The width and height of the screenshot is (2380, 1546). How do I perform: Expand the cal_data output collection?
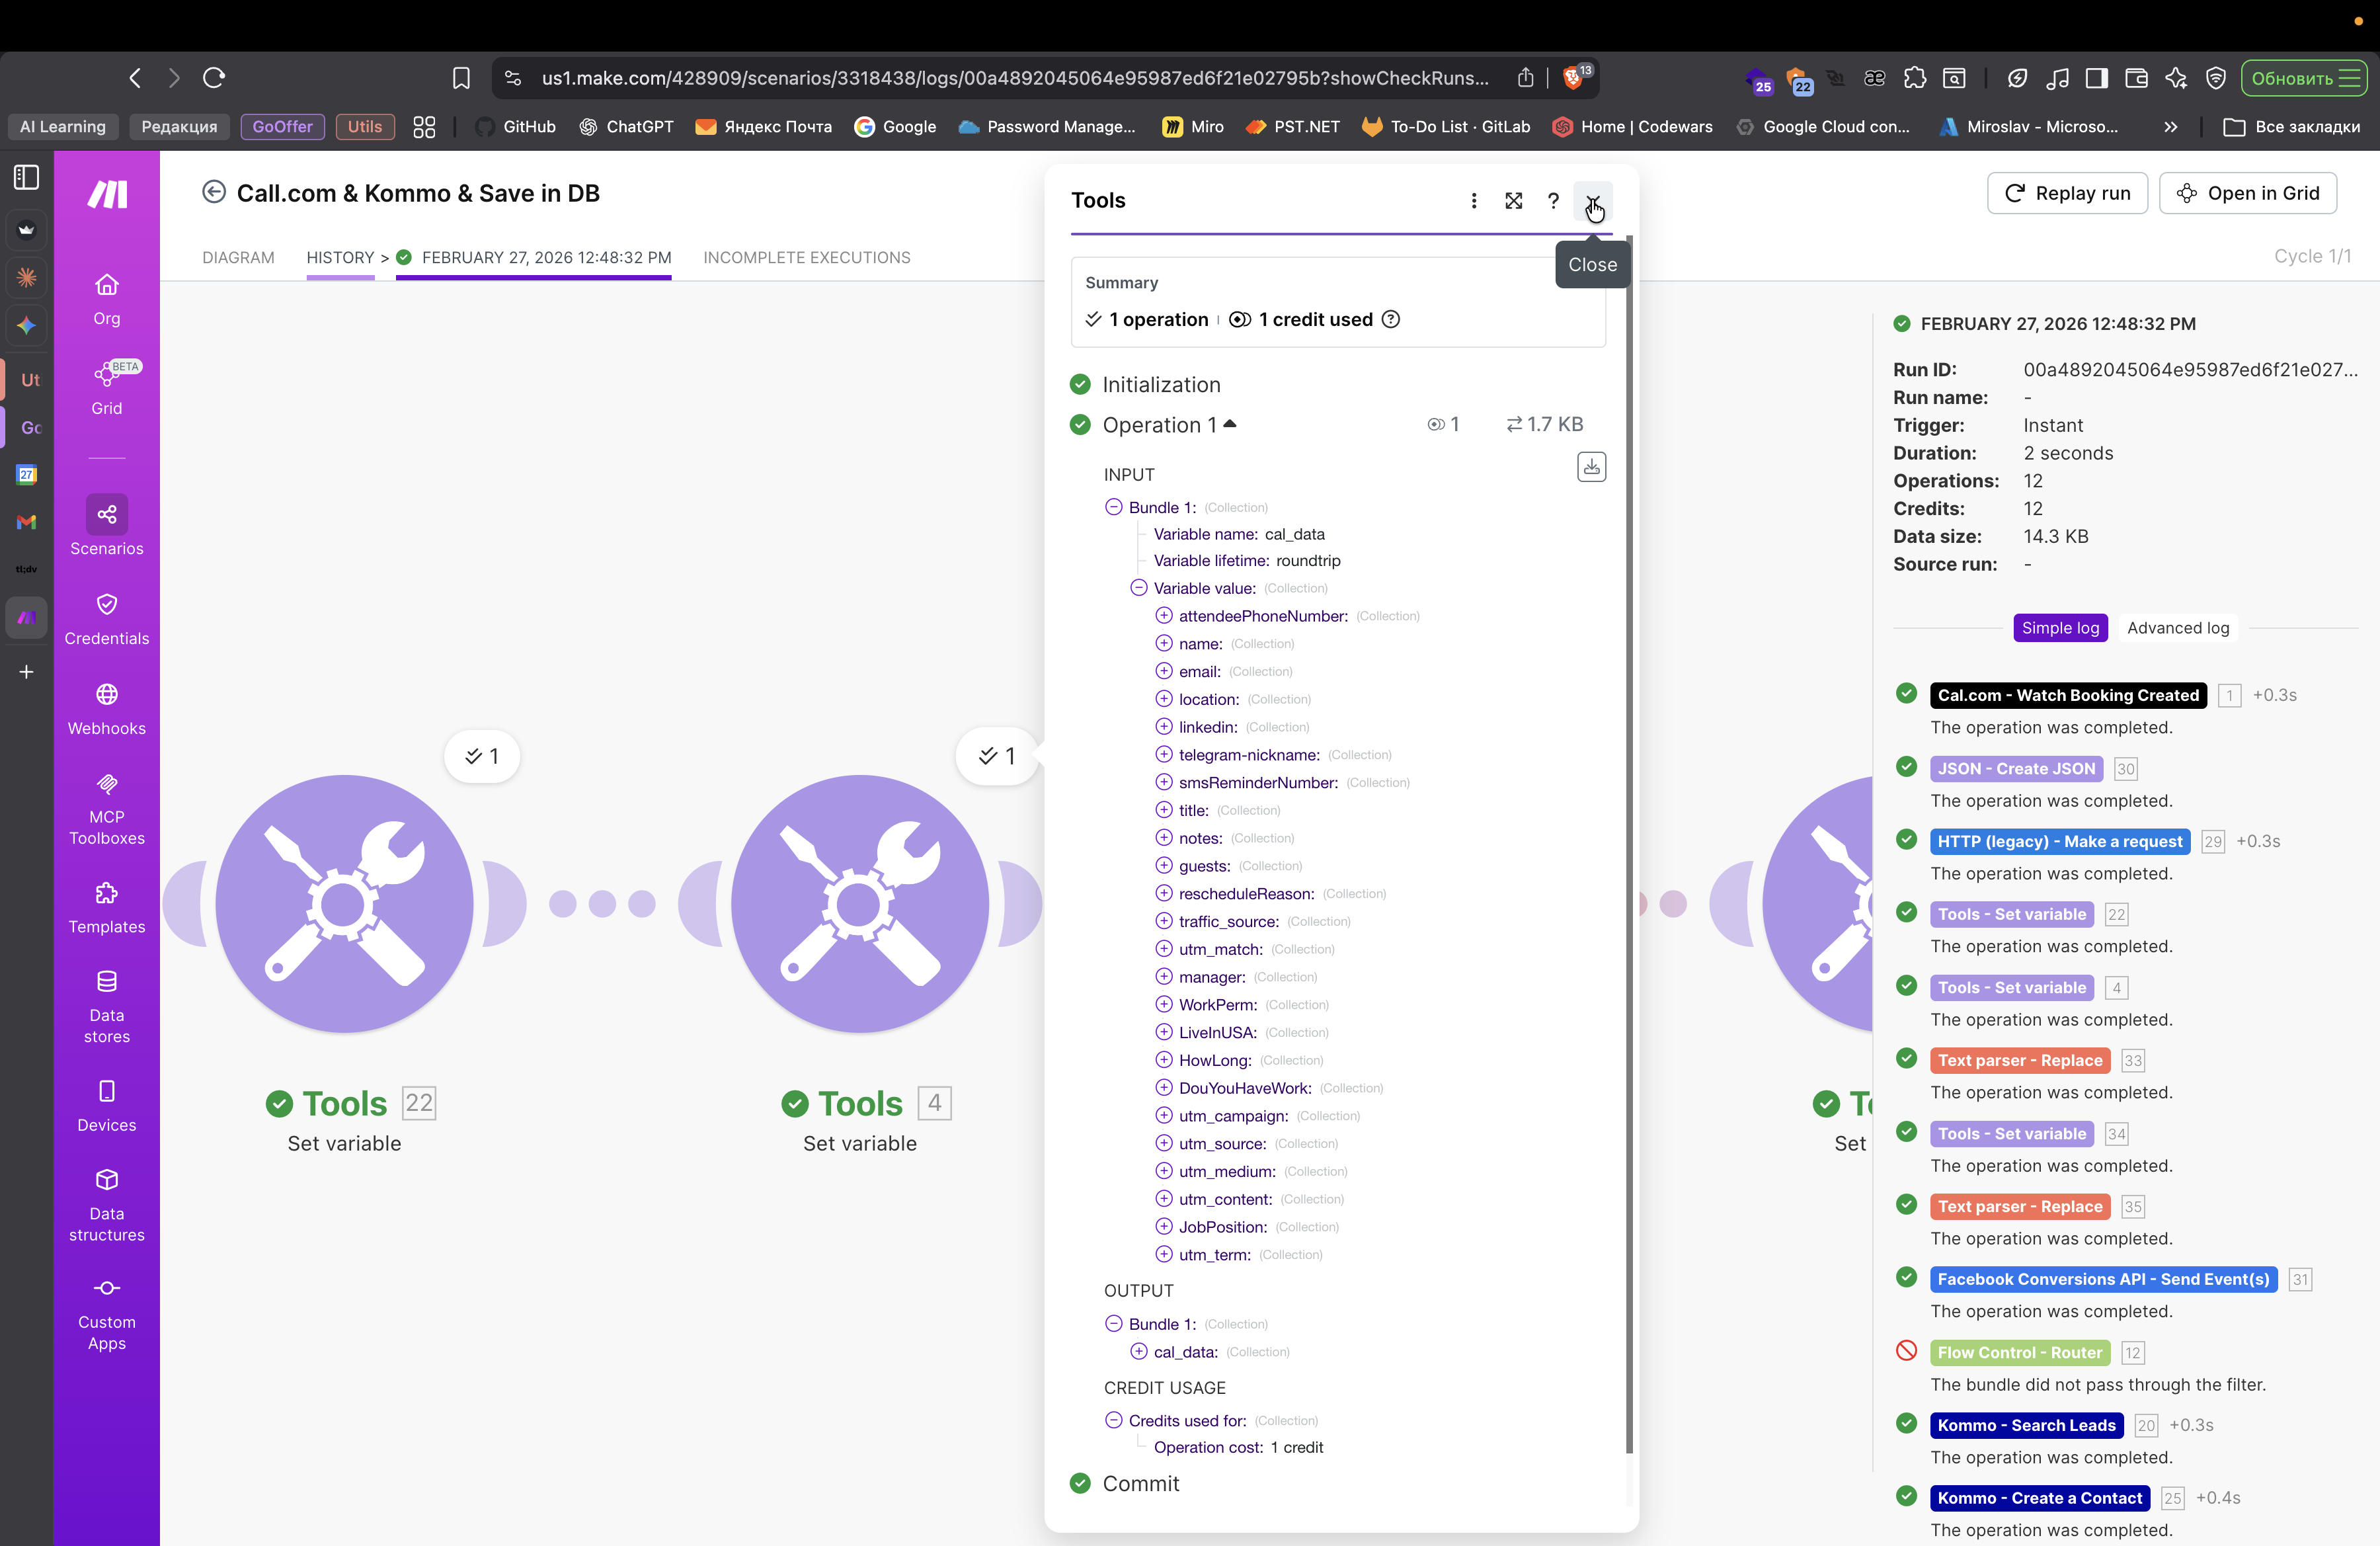(x=1138, y=1351)
